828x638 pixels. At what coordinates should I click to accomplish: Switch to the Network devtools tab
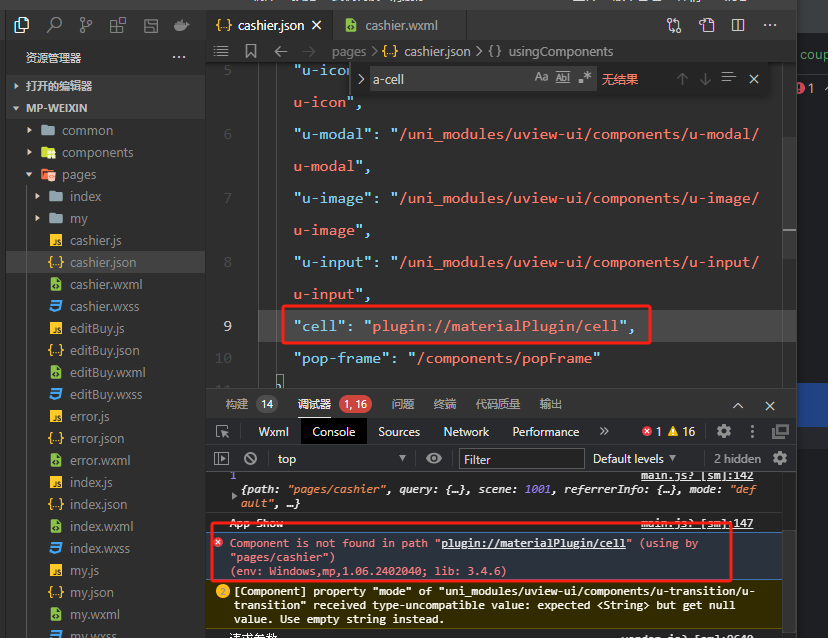coord(466,431)
